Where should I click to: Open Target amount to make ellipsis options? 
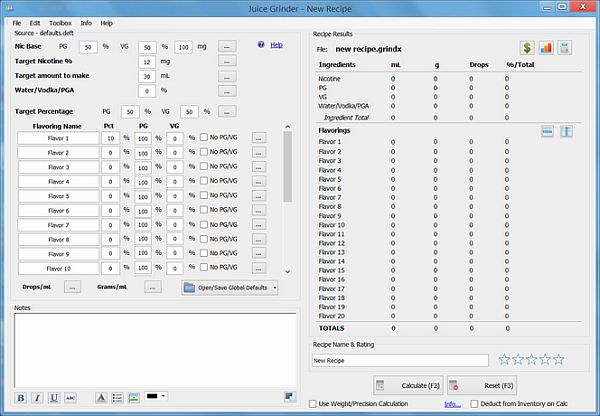pyautogui.click(x=227, y=77)
